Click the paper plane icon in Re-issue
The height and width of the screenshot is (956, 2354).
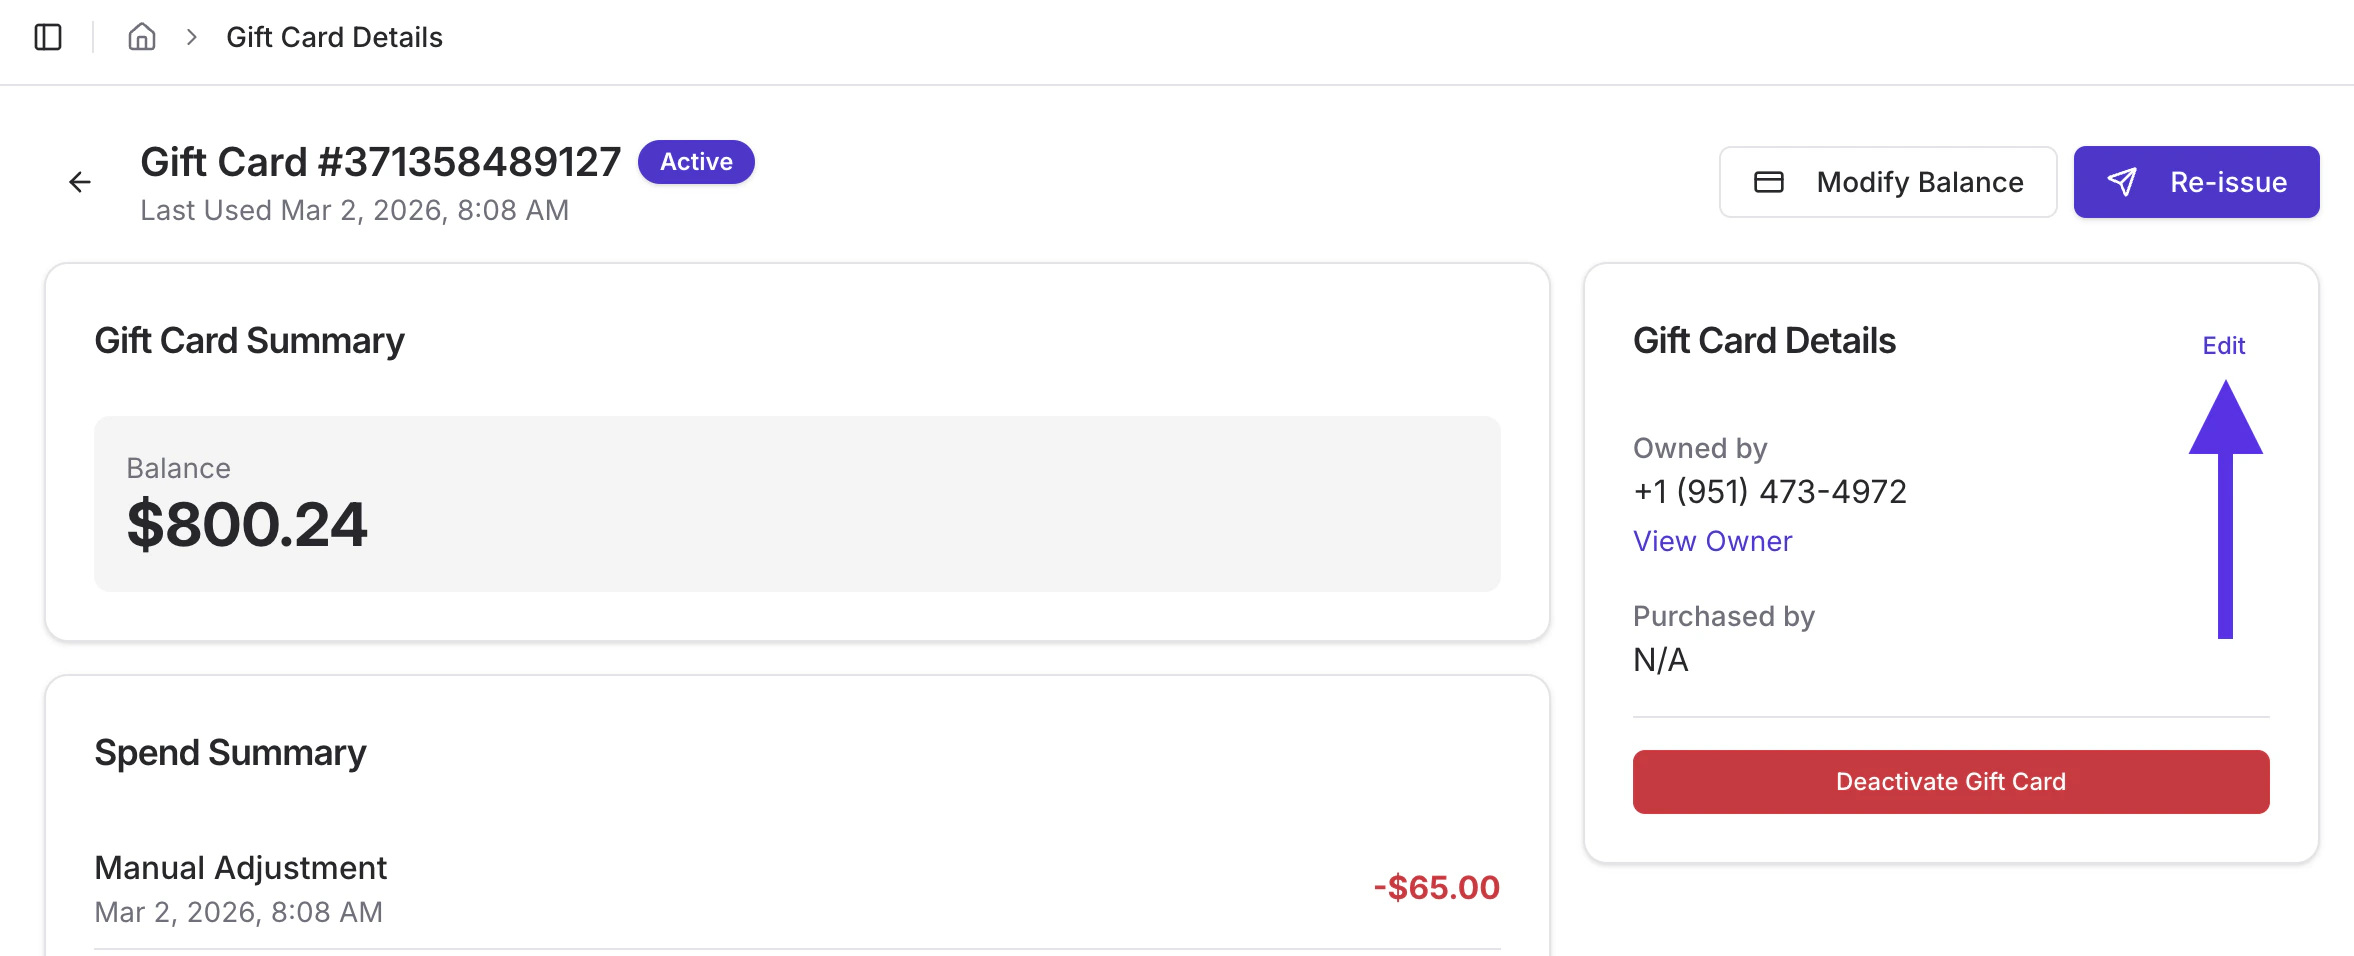pyautogui.click(x=2122, y=182)
